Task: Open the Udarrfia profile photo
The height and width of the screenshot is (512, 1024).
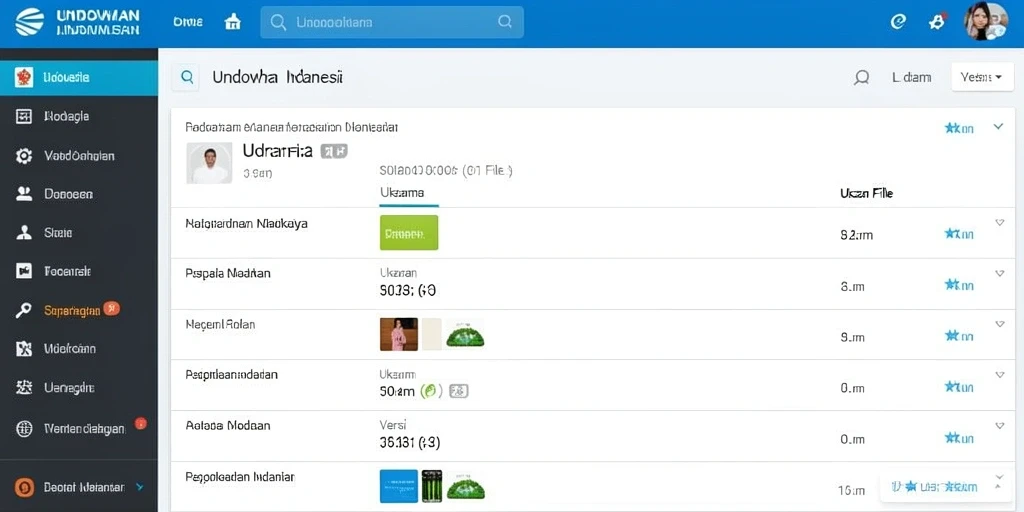Action: pos(209,163)
